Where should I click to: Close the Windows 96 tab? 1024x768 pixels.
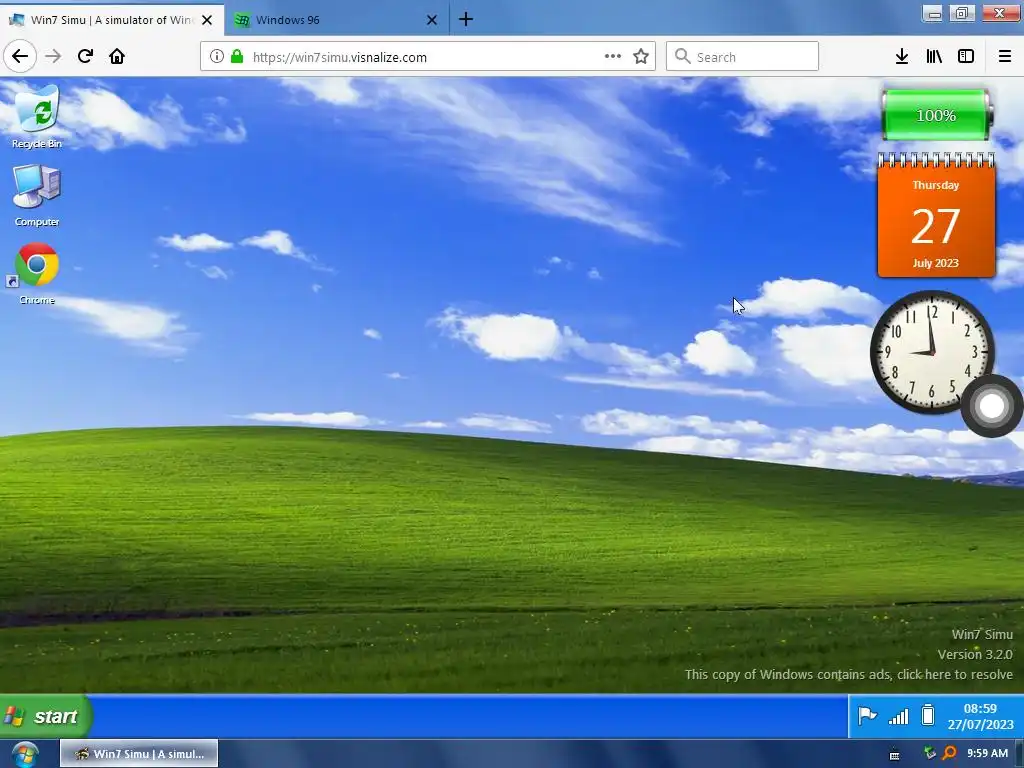(432, 20)
